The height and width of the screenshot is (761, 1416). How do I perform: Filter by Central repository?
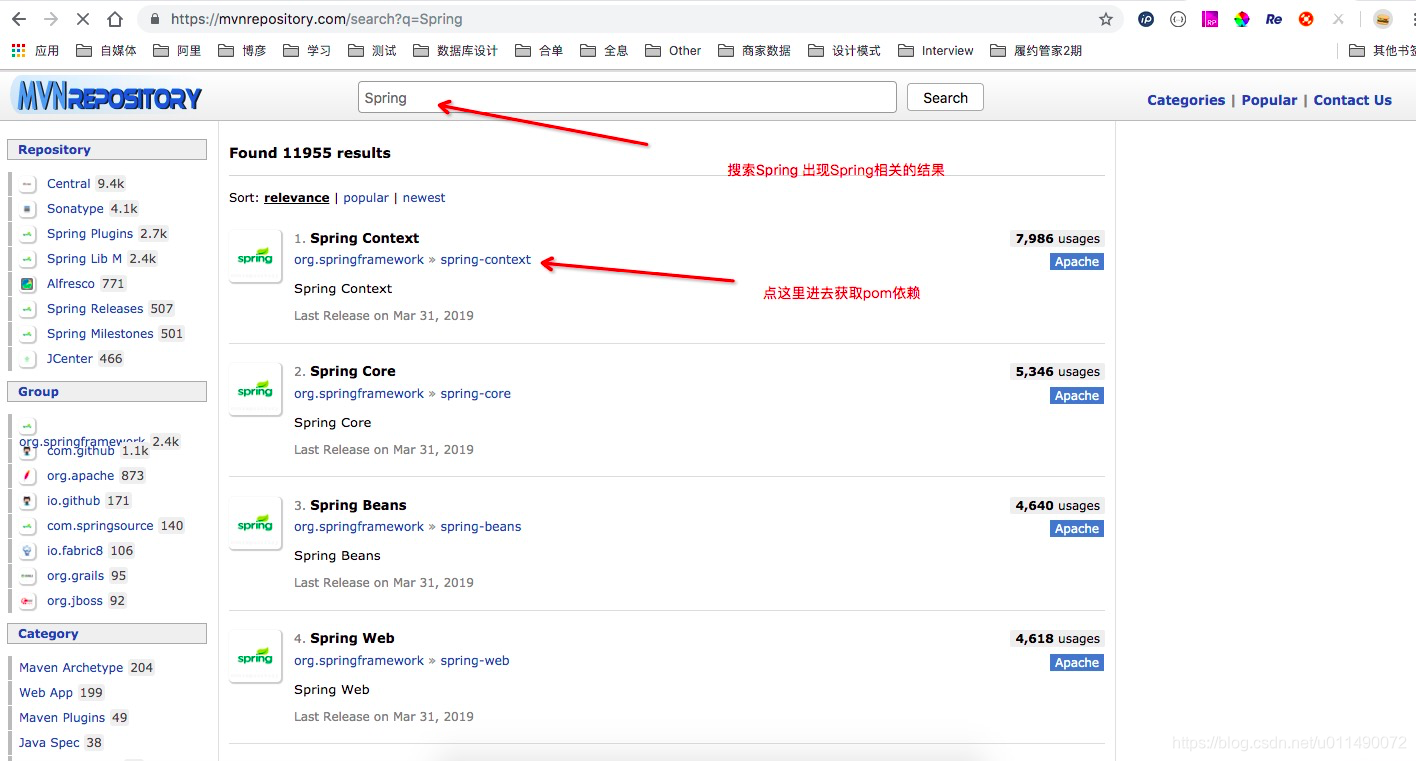[69, 184]
